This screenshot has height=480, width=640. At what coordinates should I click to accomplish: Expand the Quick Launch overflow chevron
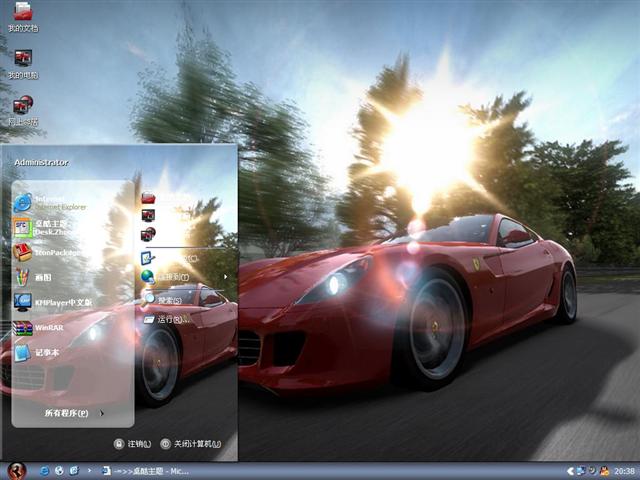coord(89,471)
